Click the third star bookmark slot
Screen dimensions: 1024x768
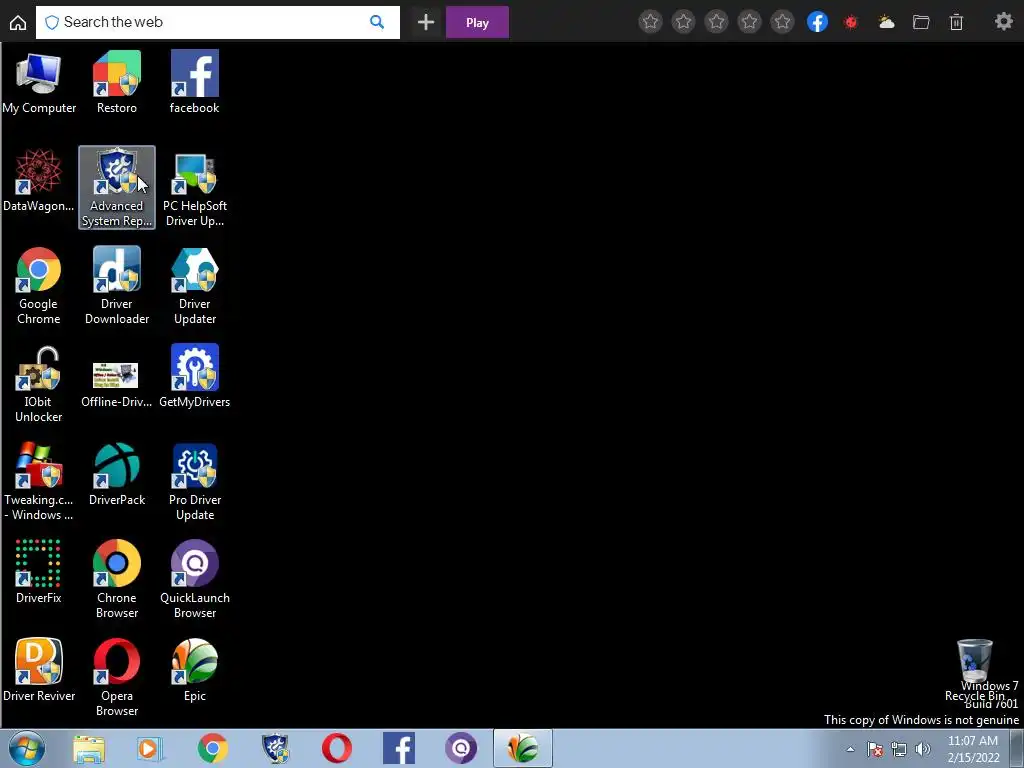pos(716,22)
